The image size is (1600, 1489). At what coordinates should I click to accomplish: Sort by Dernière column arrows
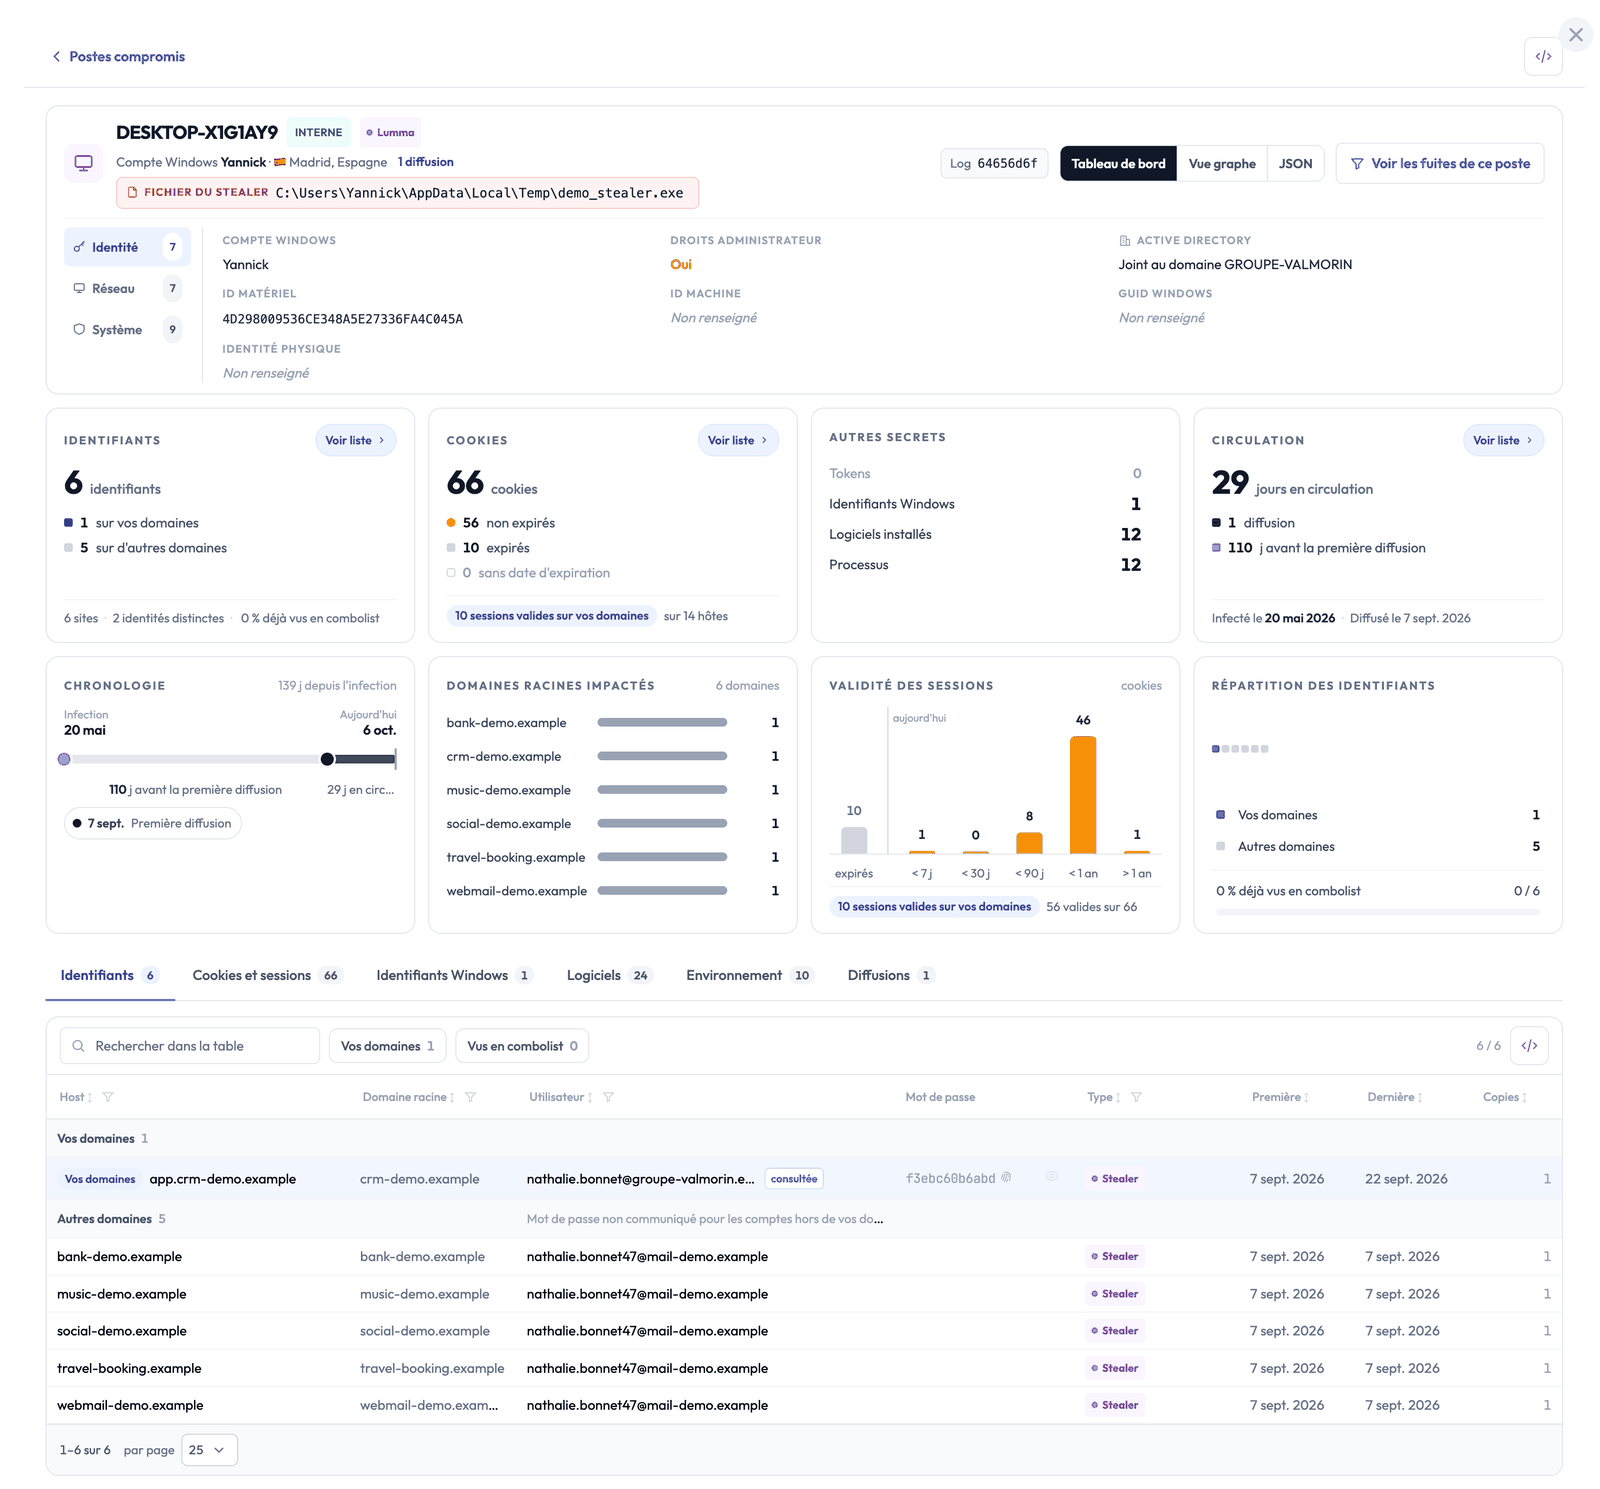(x=1420, y=1098)
